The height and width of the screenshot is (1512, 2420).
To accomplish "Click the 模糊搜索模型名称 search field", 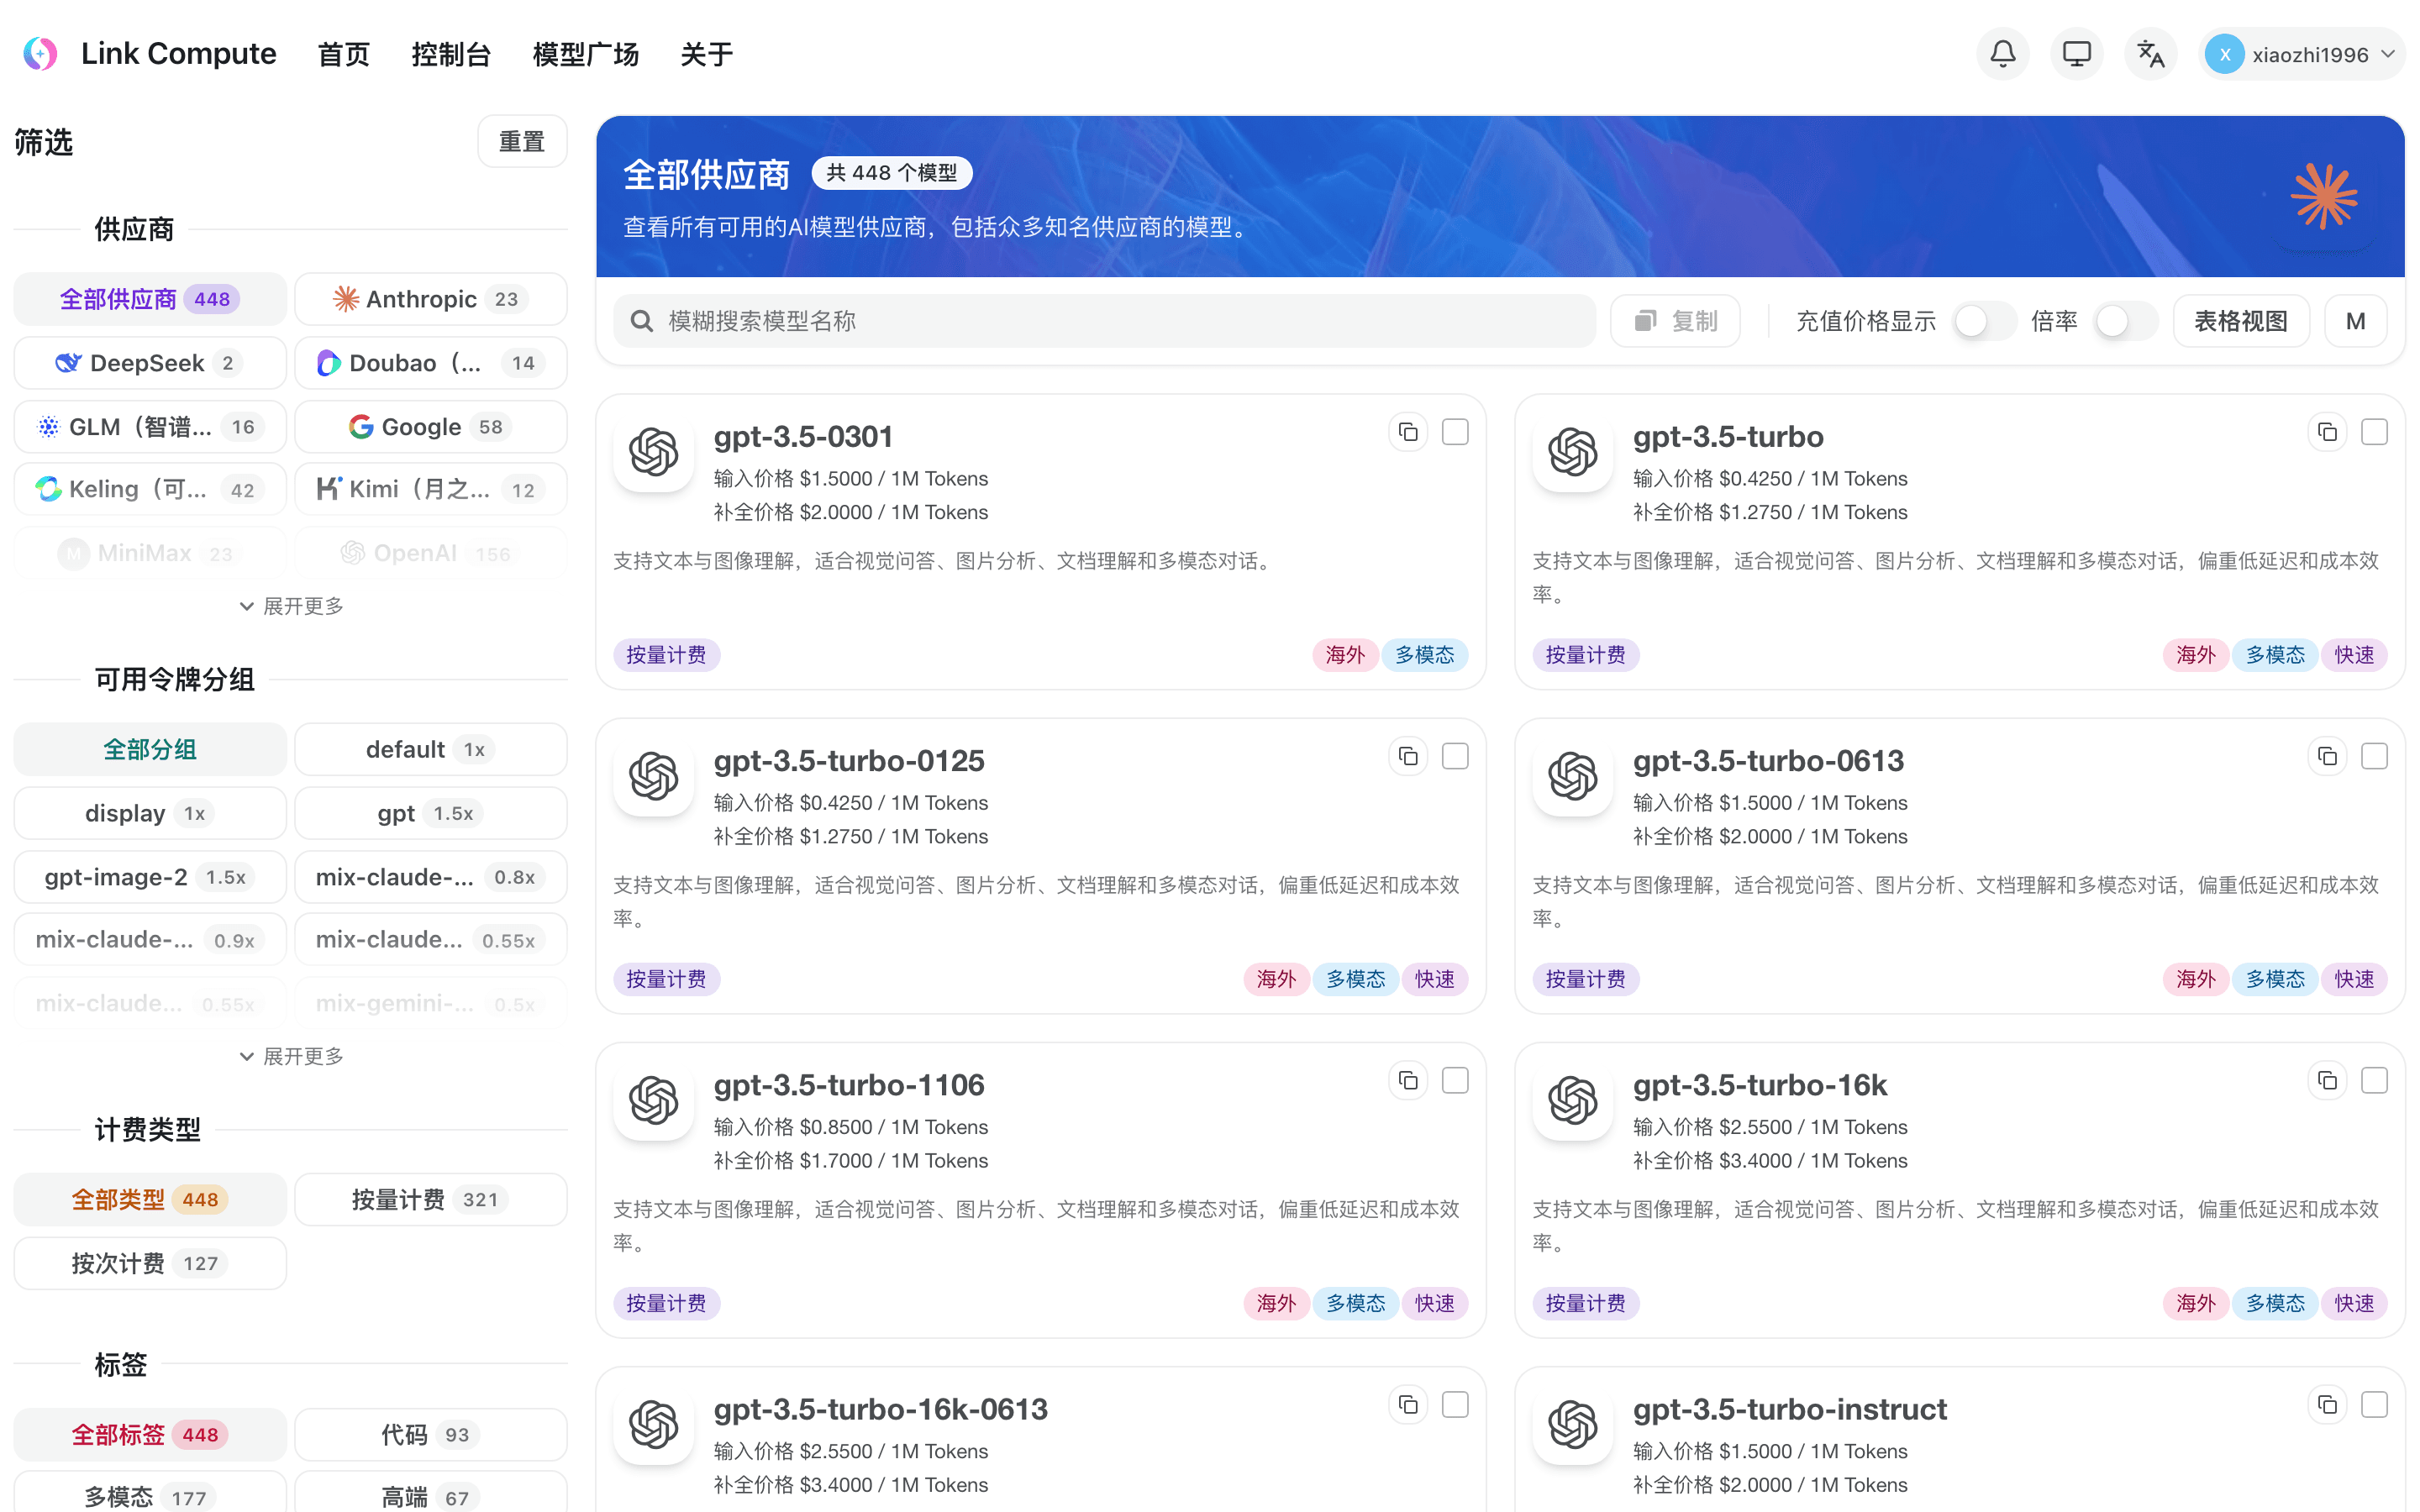I will point(1104,321).
